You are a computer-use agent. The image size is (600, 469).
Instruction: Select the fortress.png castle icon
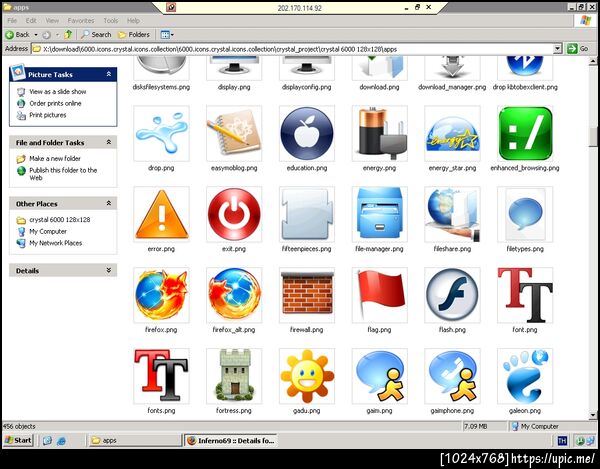click(x=234, y=376)
